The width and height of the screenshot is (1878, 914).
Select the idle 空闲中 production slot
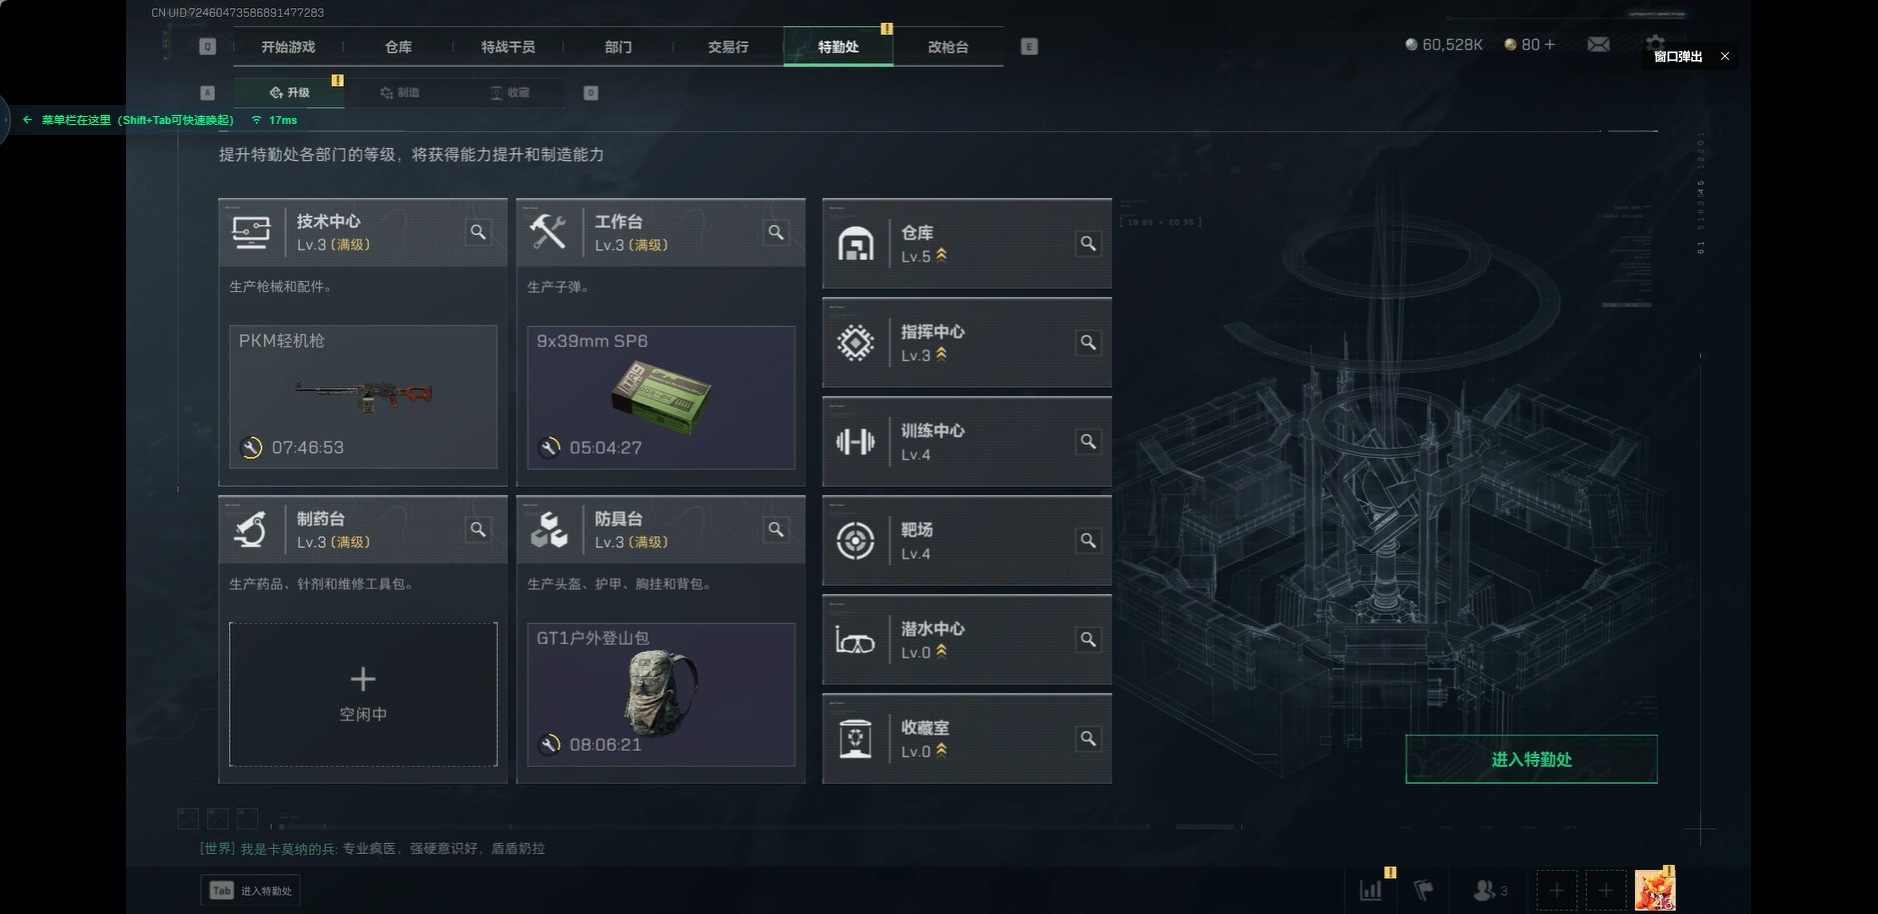tap(363, 694)
